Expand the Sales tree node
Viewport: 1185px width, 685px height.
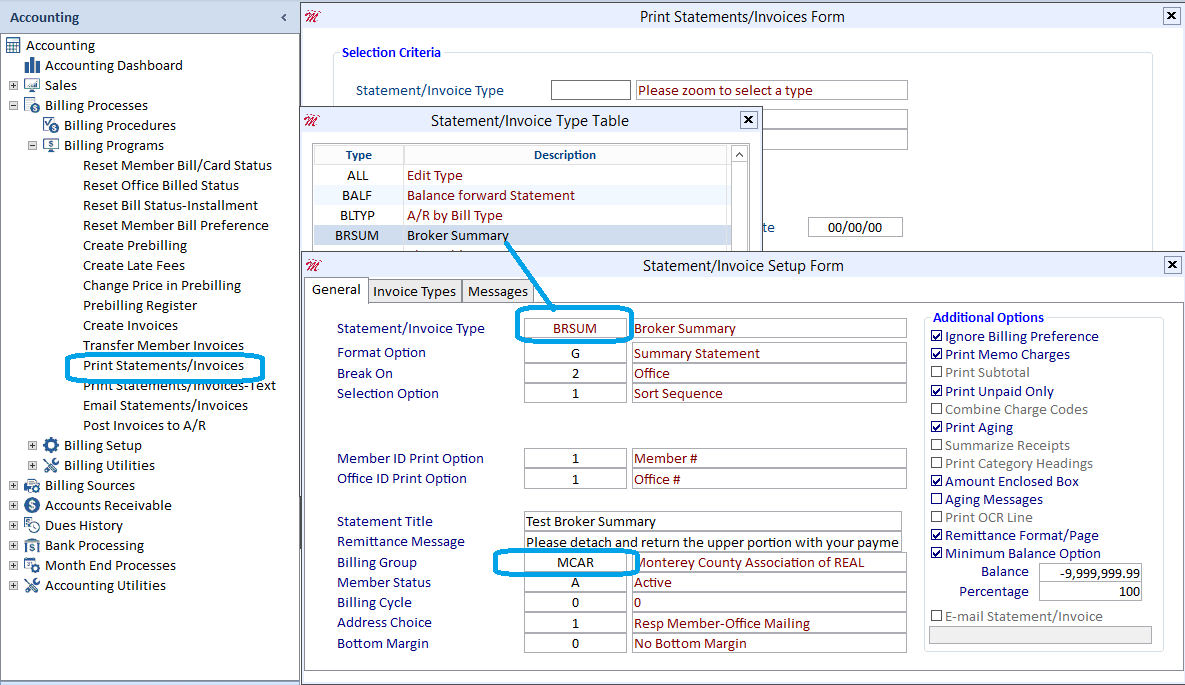(13, 85)
